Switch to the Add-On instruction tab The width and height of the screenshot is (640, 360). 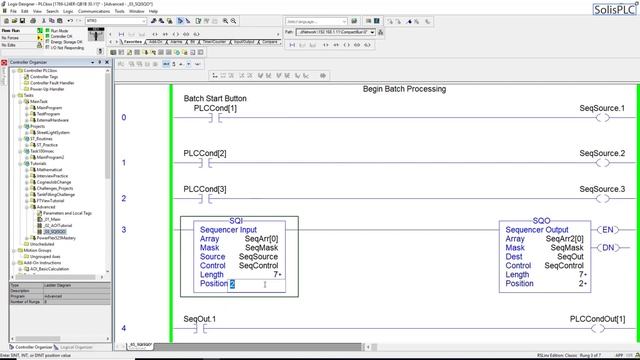tap(156, 42)
